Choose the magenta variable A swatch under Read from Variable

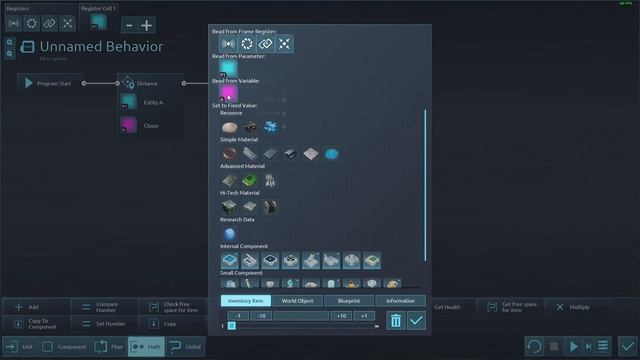pos(228,93)
